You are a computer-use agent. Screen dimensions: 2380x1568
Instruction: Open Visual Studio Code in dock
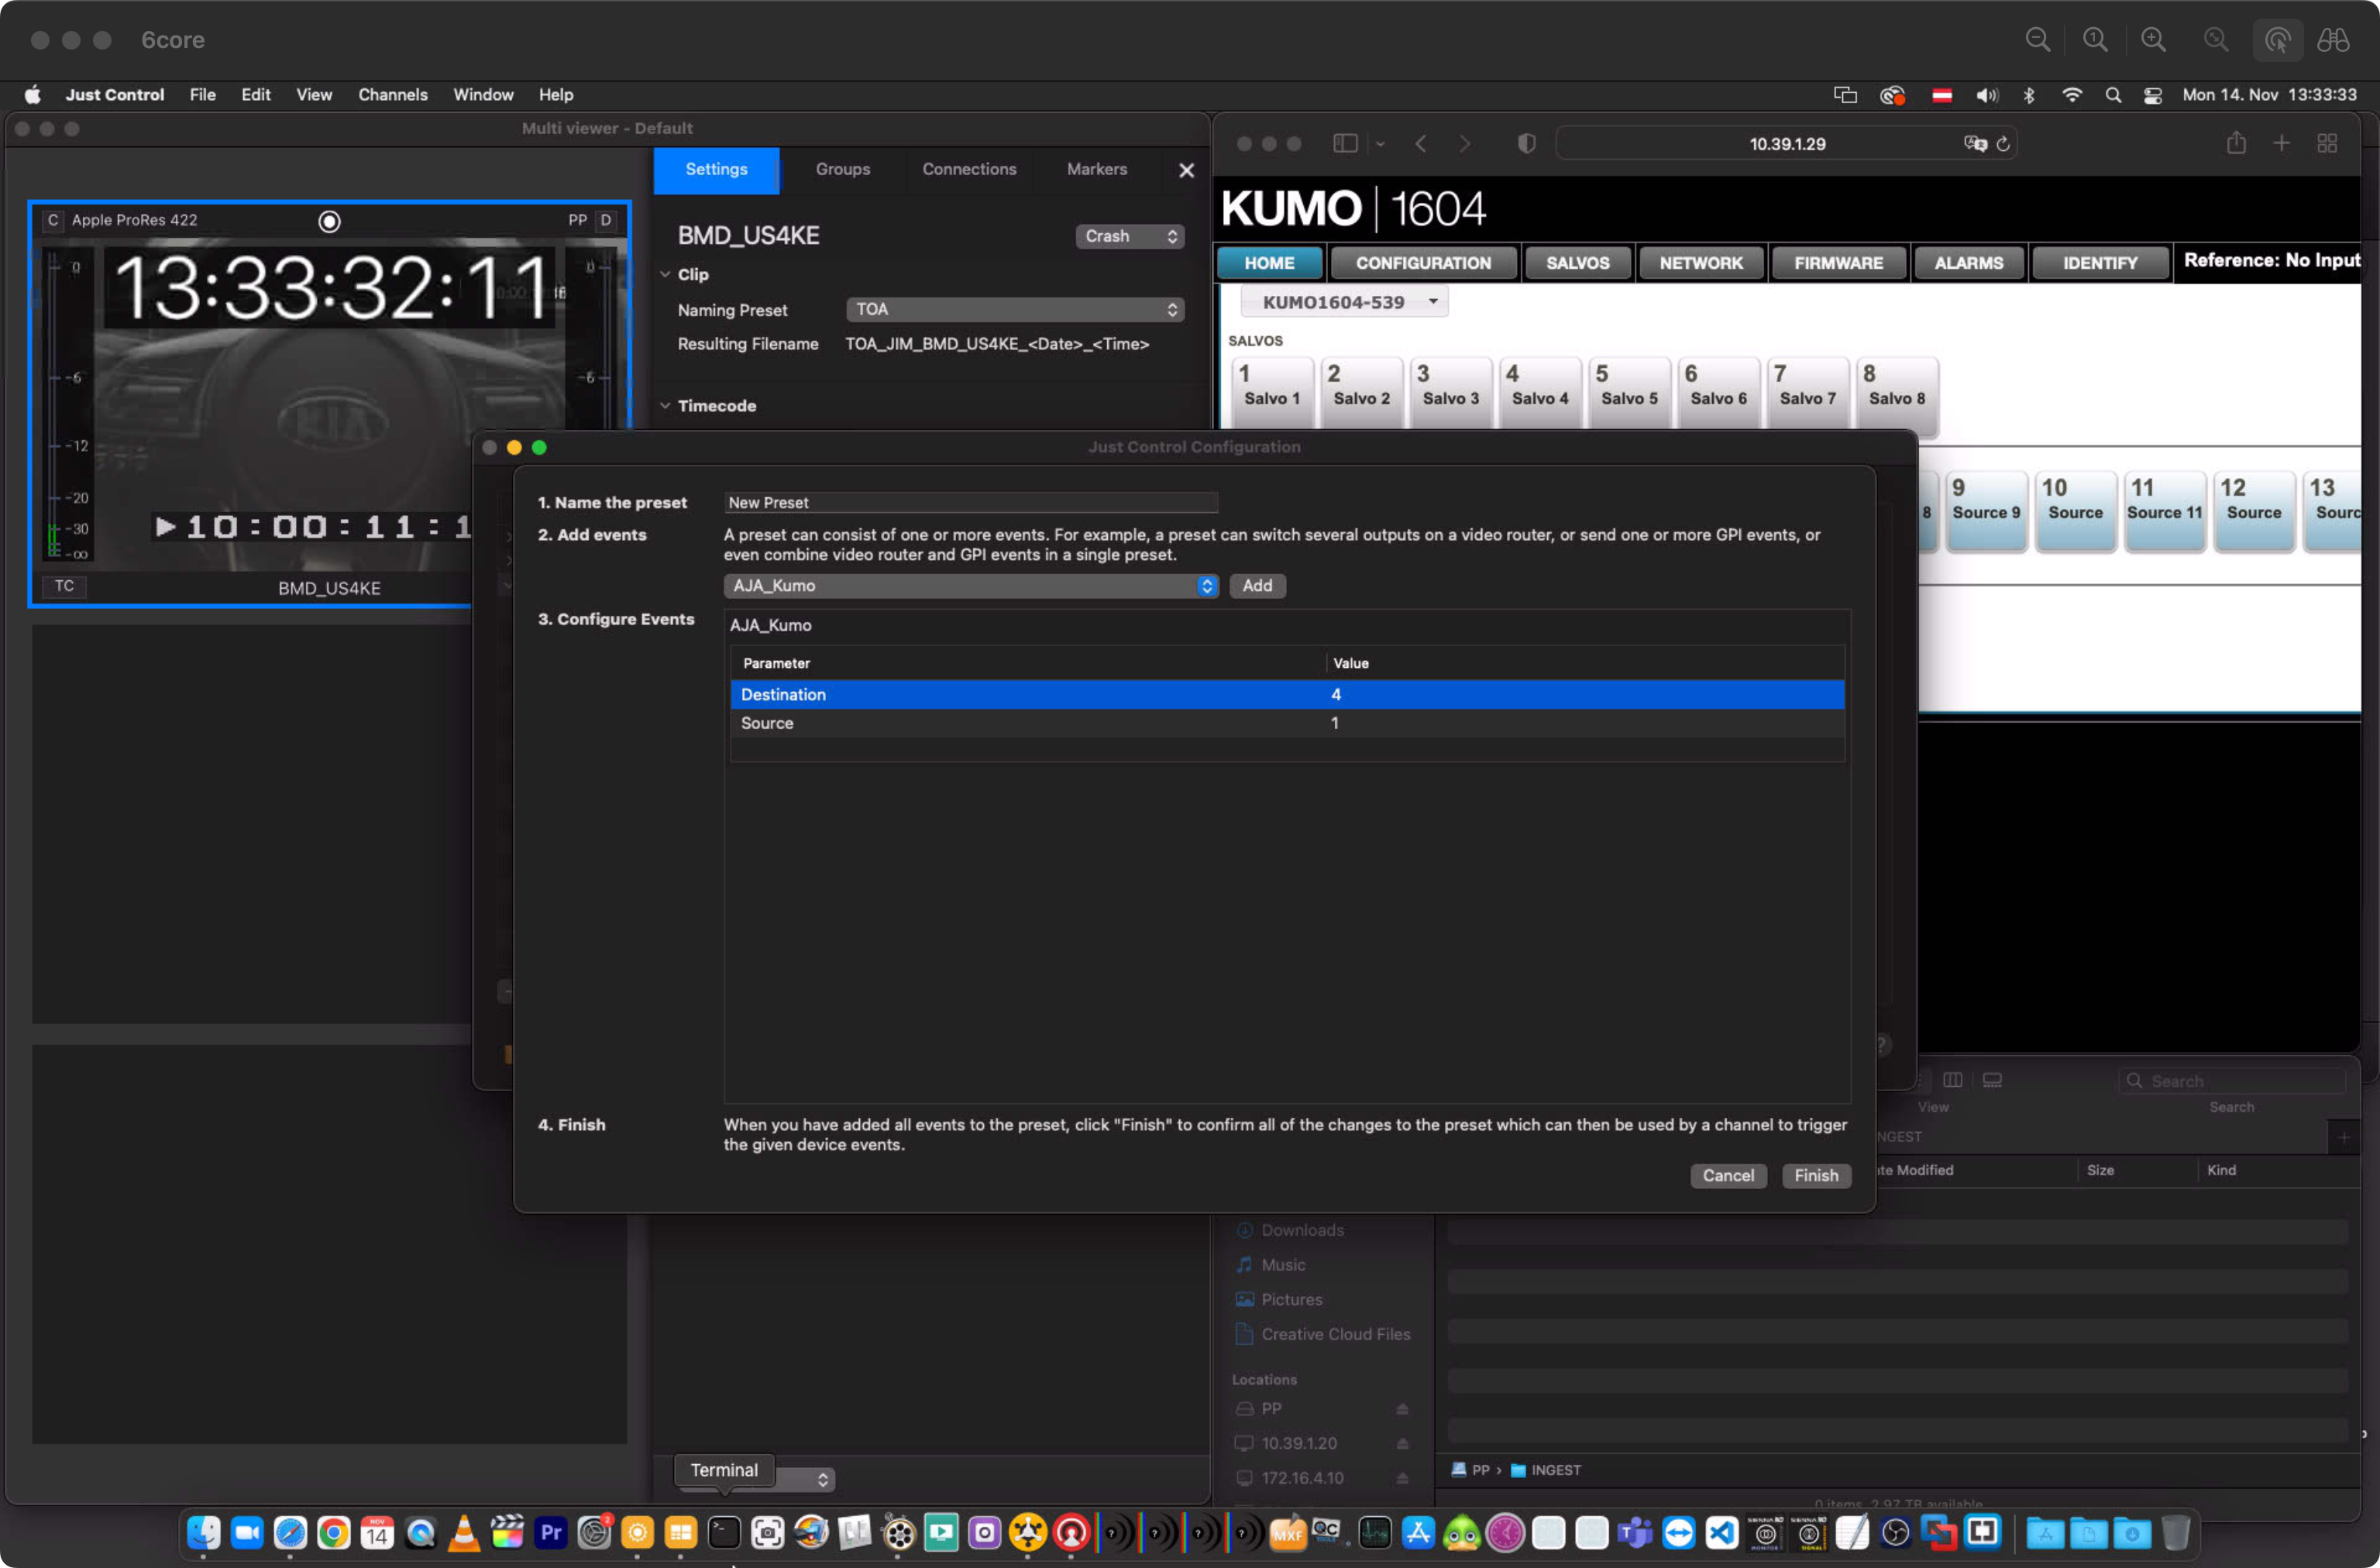click(x=1722, y=1532)
